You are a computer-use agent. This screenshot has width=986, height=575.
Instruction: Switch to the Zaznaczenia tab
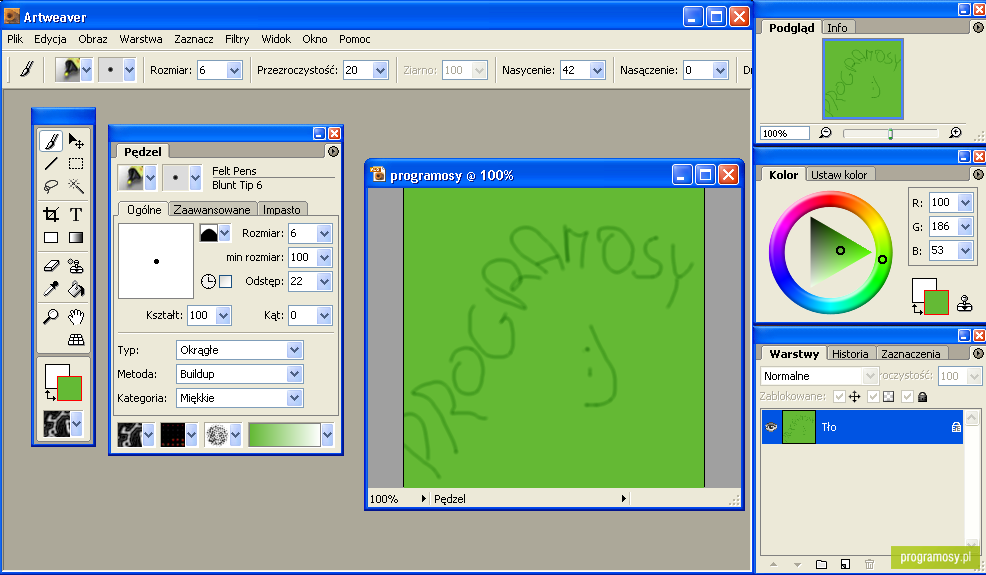(x=911, y=354)
